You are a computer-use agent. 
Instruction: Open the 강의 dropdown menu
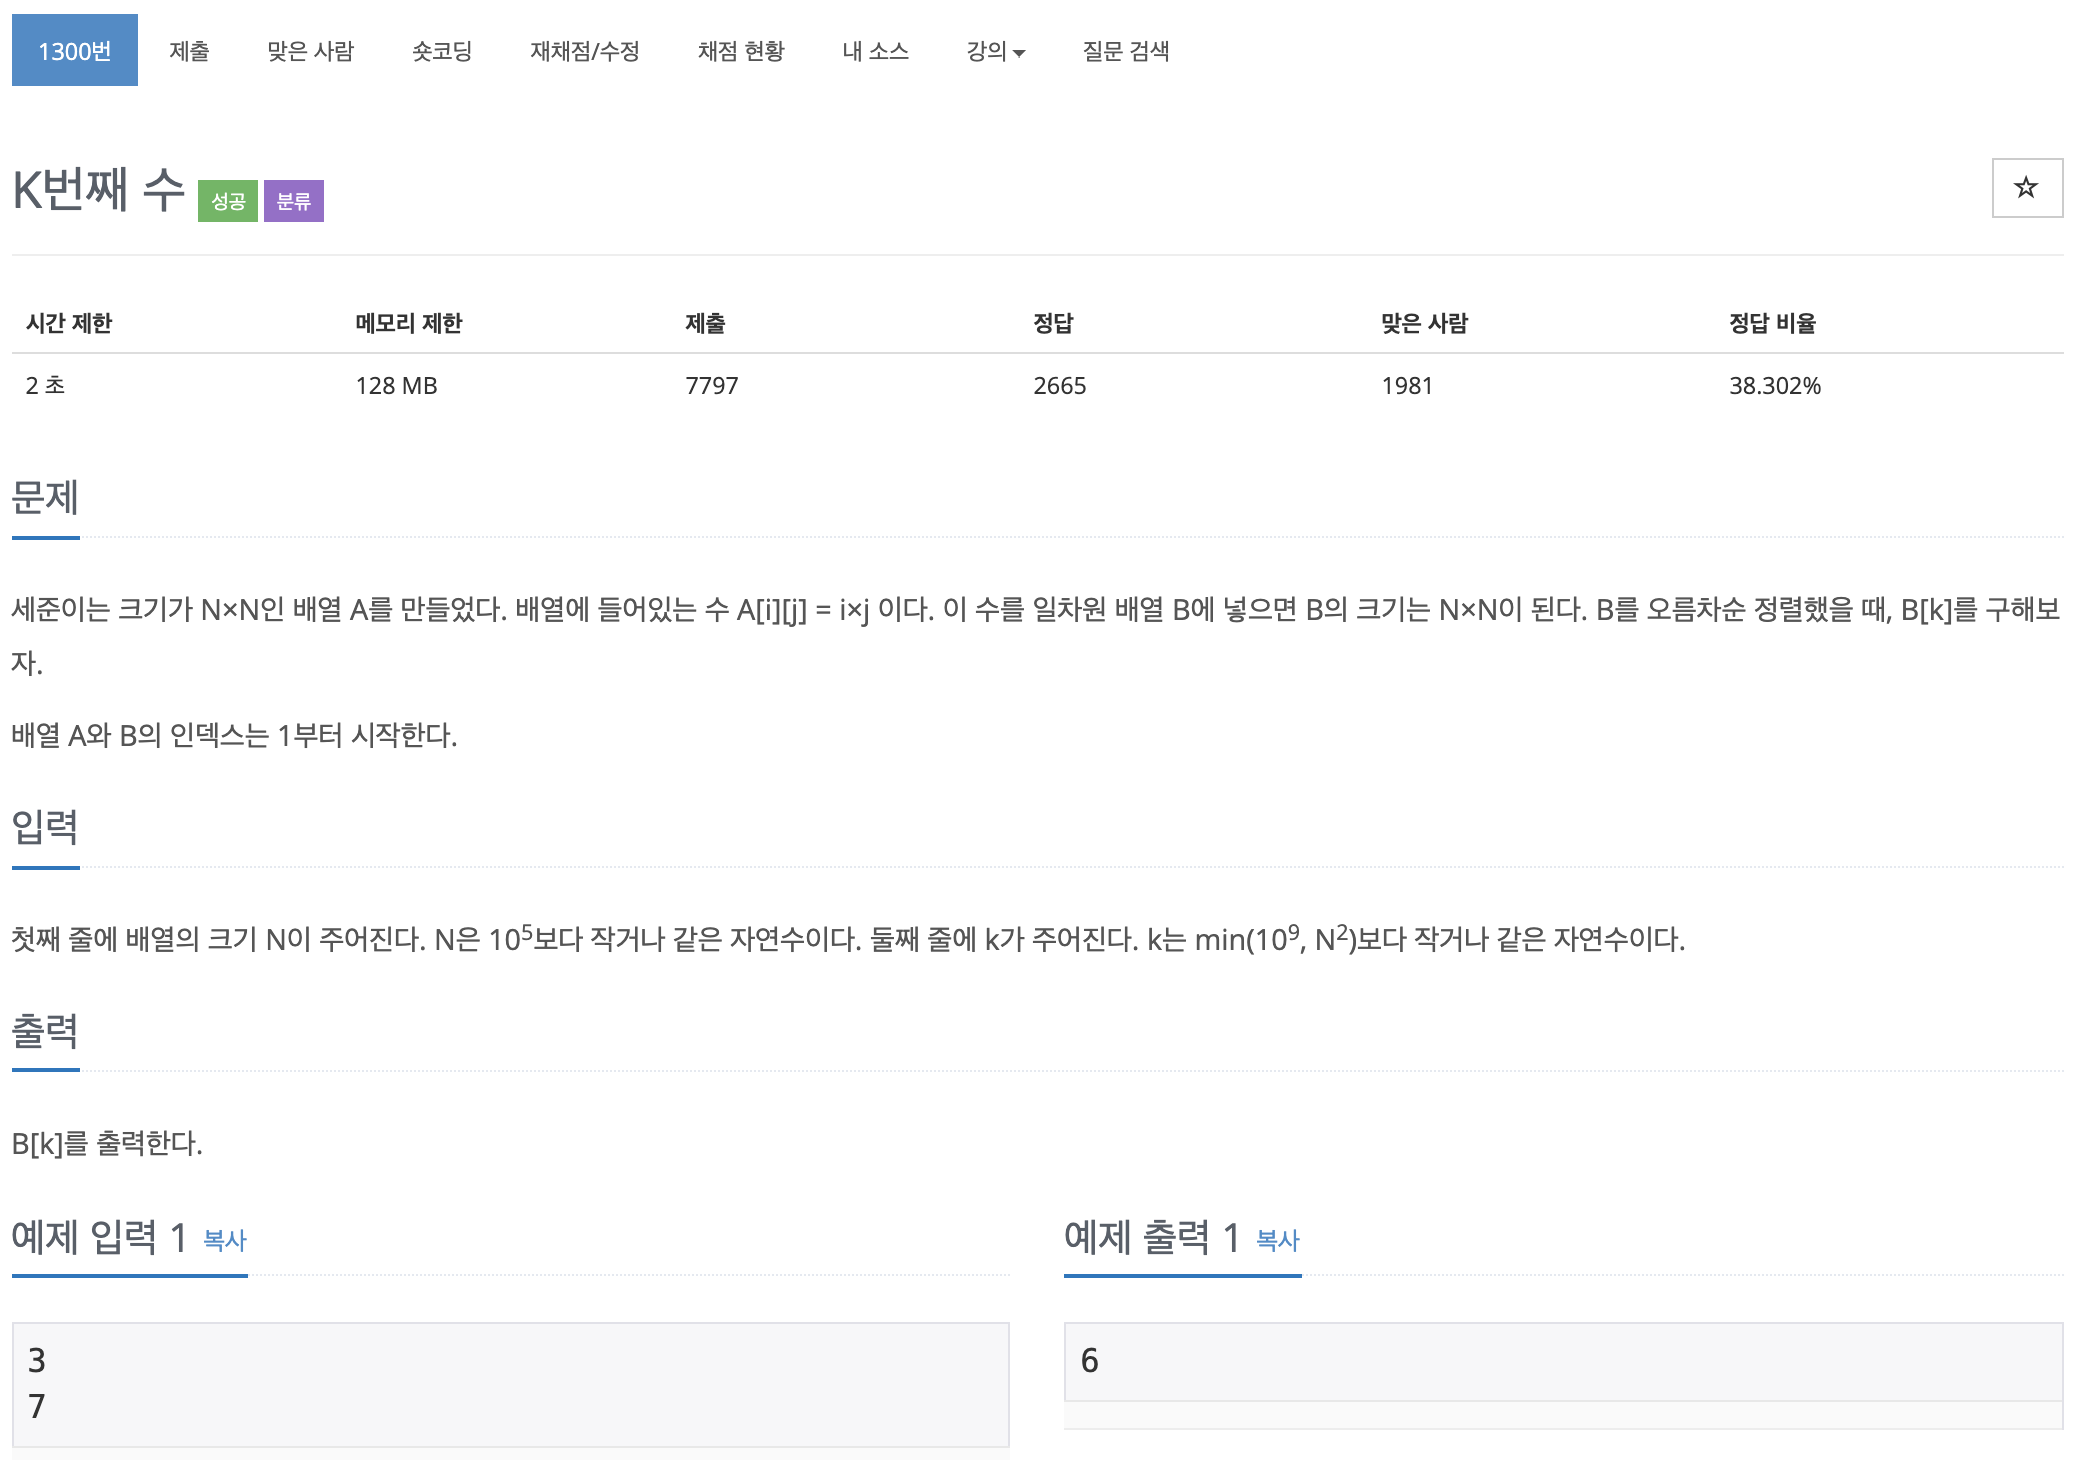coord(995,51)
